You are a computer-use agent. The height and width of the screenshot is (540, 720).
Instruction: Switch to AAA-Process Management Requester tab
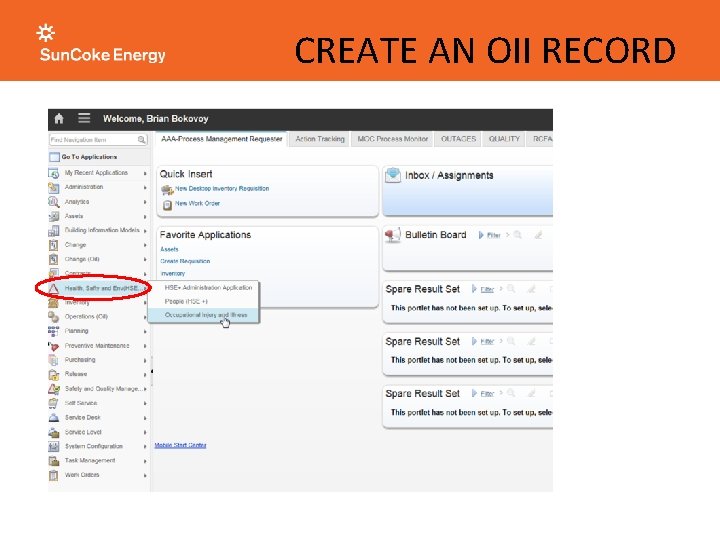(221, 139)
